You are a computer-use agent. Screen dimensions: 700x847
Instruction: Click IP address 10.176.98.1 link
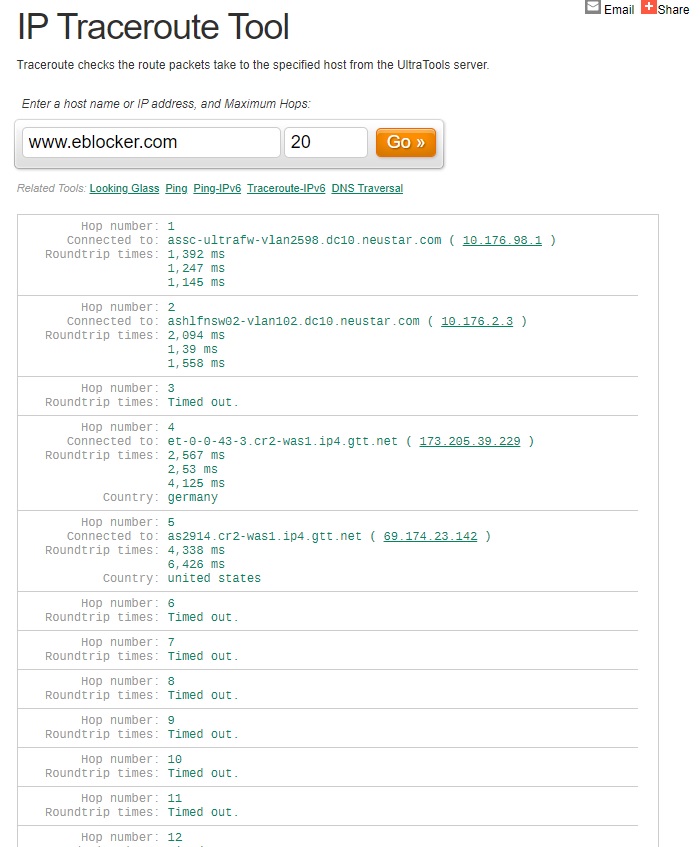pyautogui.click(x=502, y=240)
